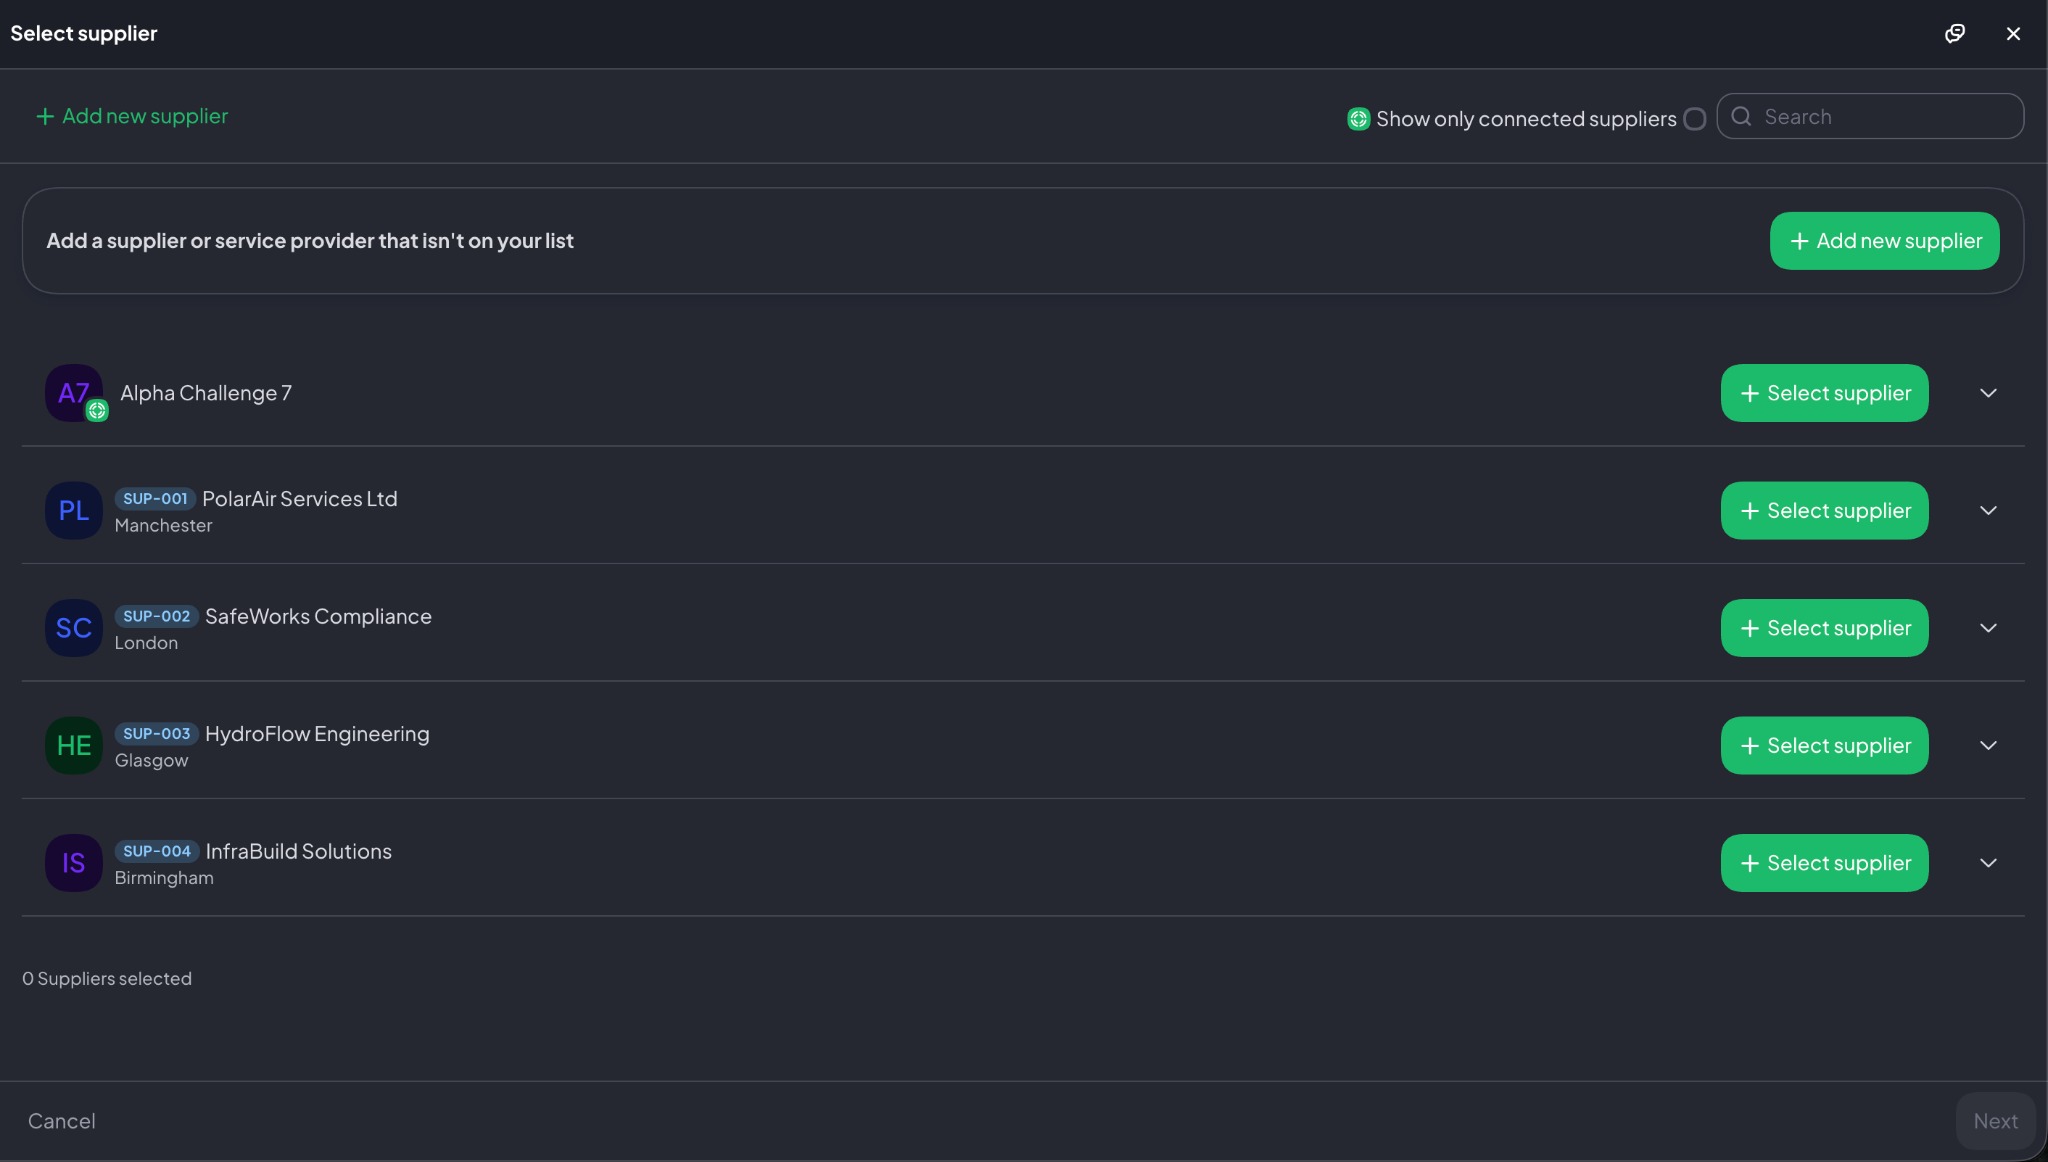Select supplier HydroFlow Engineering

1824,745
